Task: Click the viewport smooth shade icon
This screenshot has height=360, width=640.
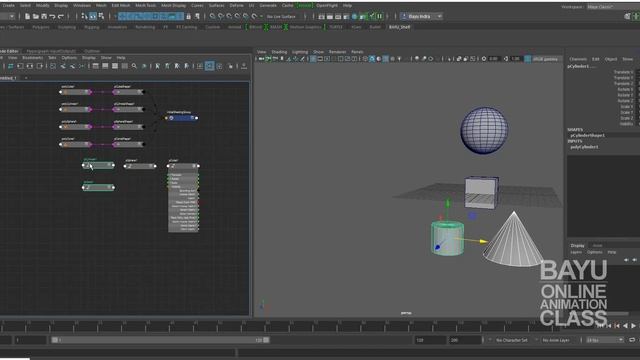Action: 372,59
